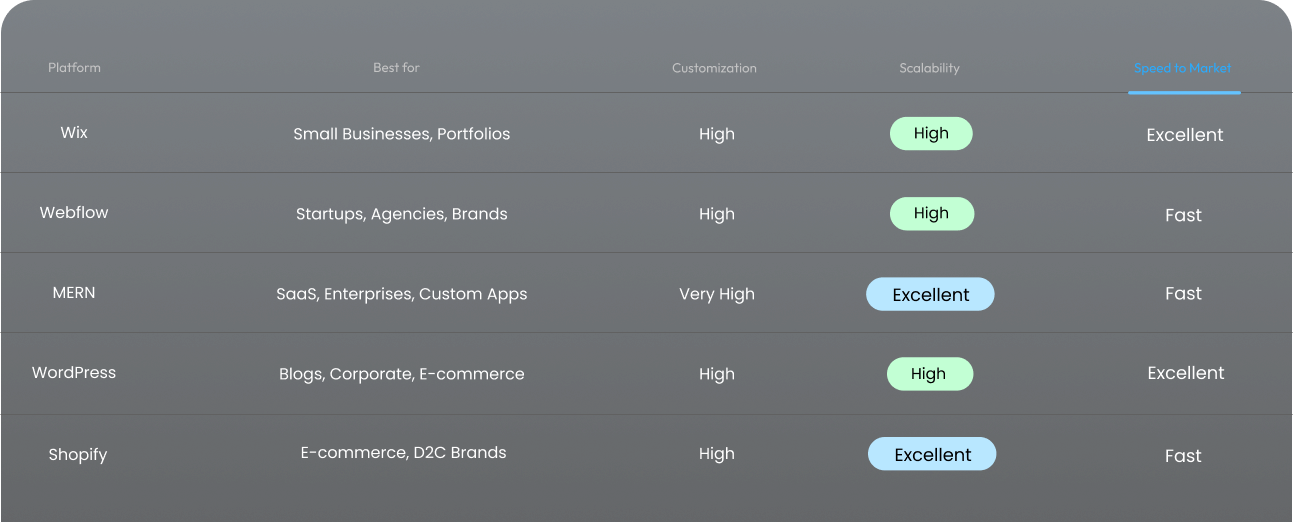Click Wix's High customization value
This screenshot has height=522, width=1293.
click(x=716, y=134)
